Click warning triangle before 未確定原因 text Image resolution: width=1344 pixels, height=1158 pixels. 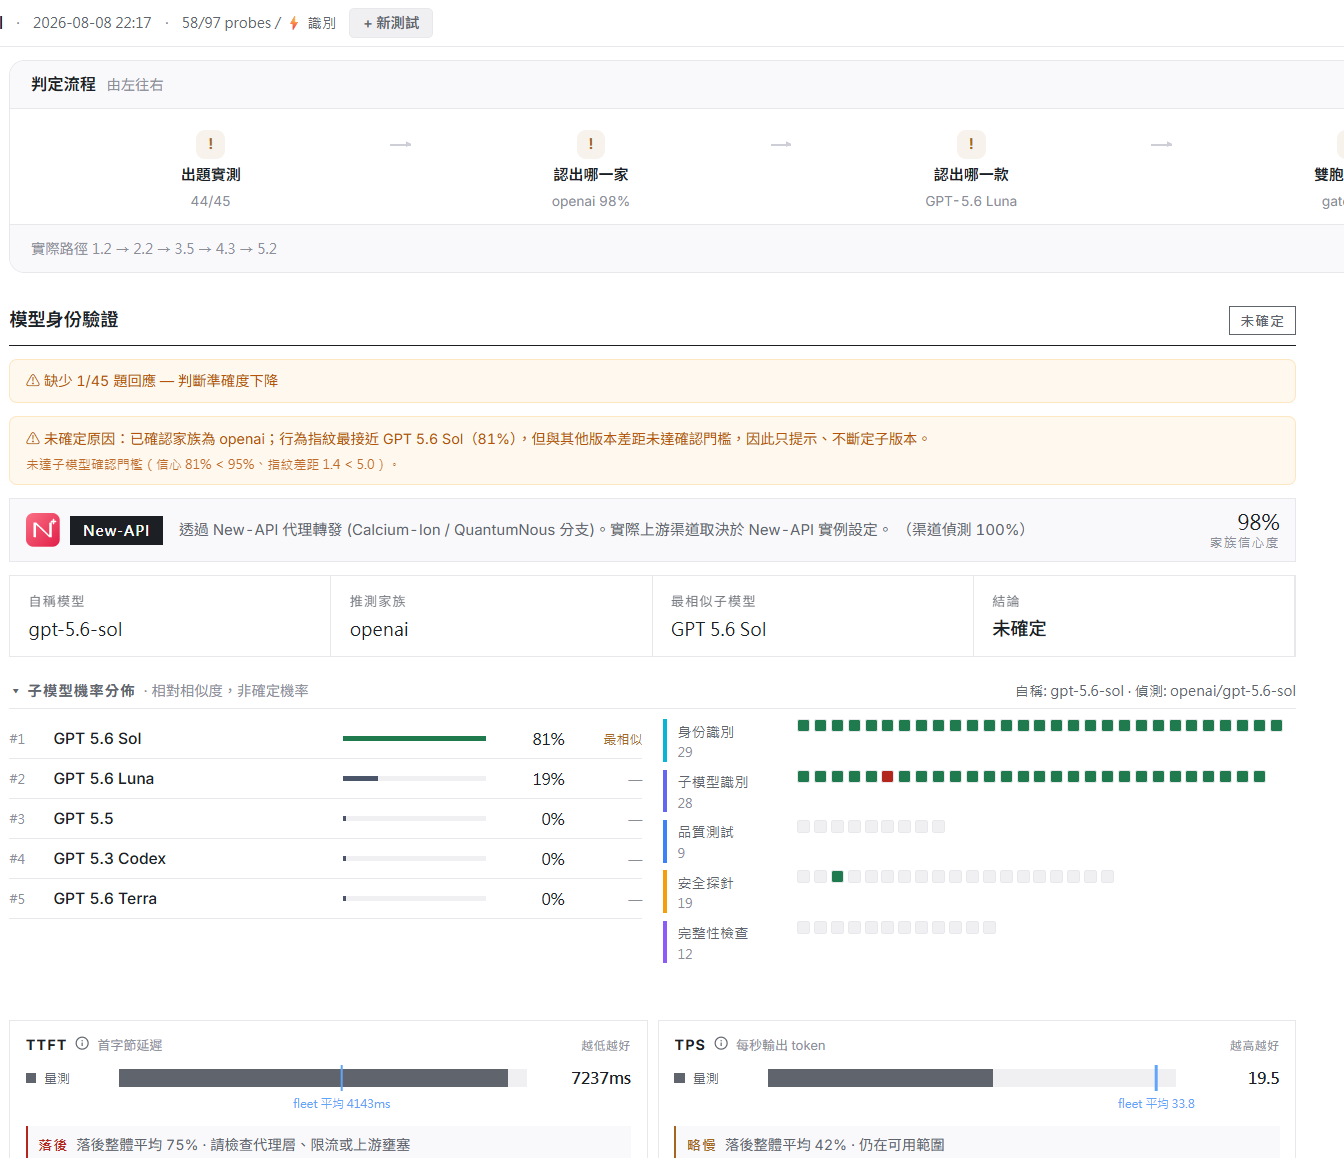[33, 438]
